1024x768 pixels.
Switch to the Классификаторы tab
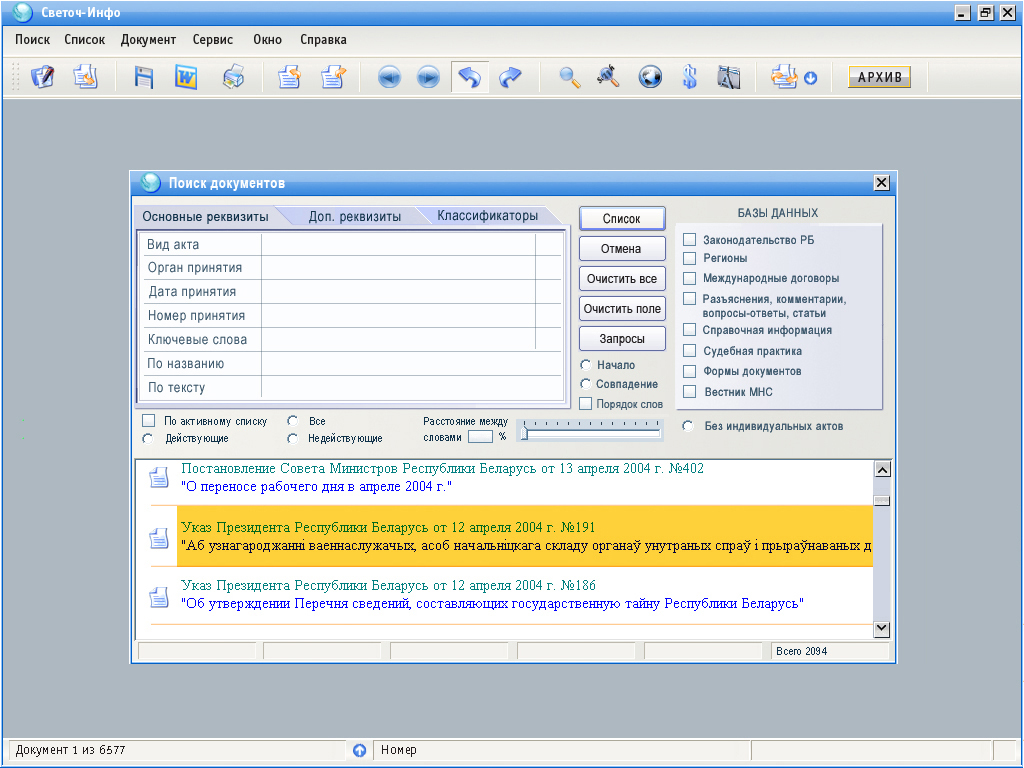487,216
